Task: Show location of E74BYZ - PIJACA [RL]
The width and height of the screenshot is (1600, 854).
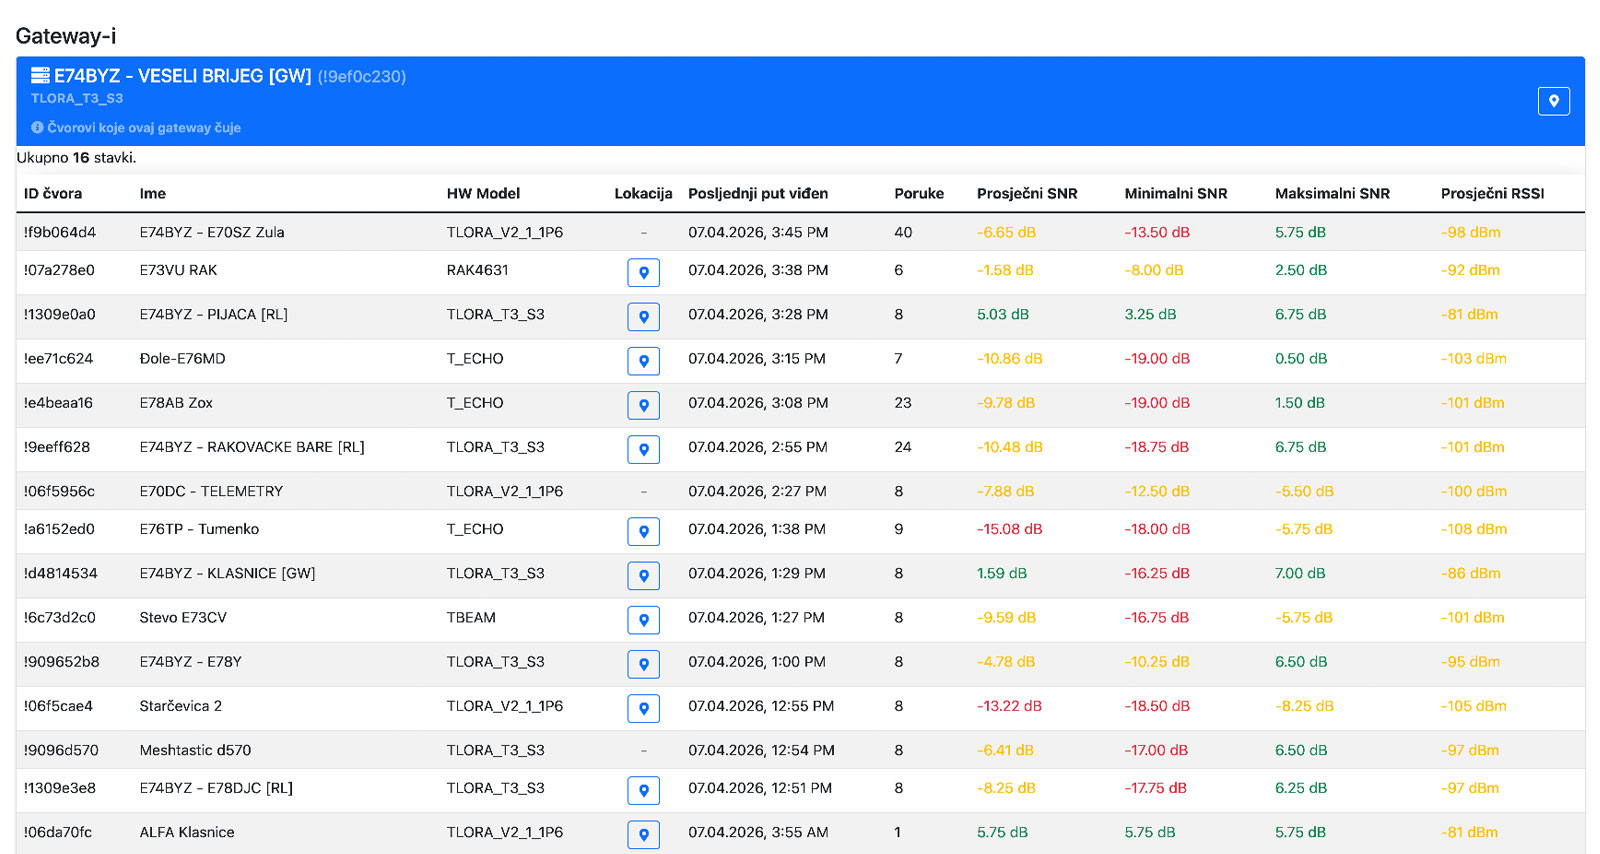Action: pyautogui.click(x=643, y=316)
